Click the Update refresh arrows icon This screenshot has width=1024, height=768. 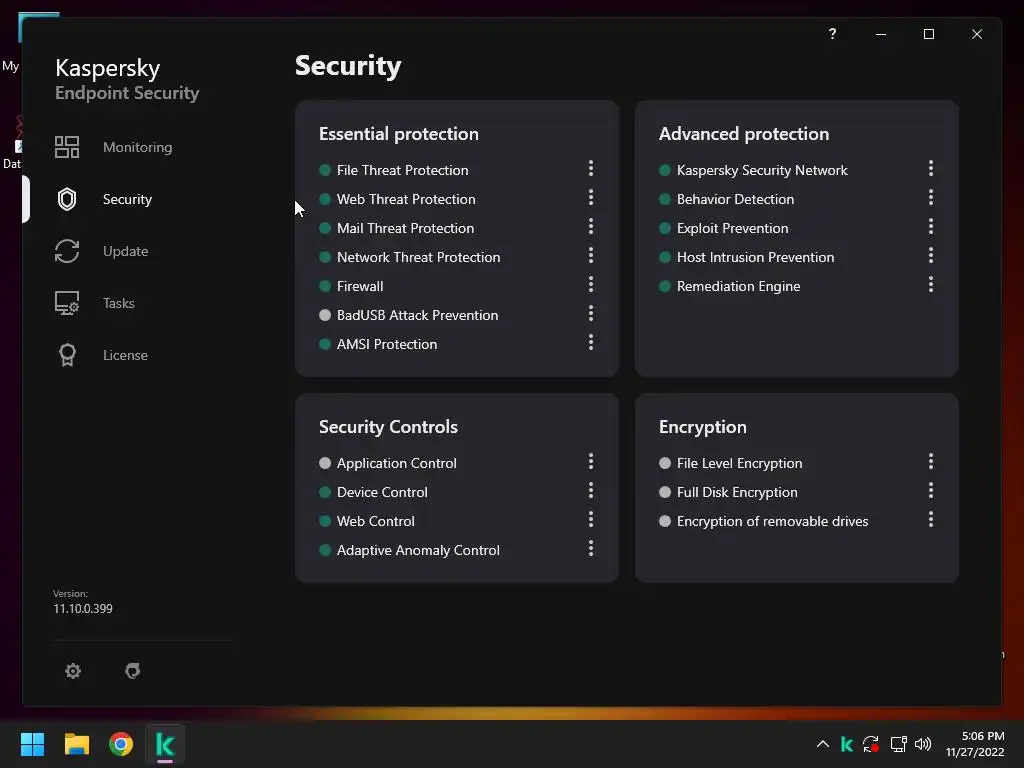pos(67,251)
